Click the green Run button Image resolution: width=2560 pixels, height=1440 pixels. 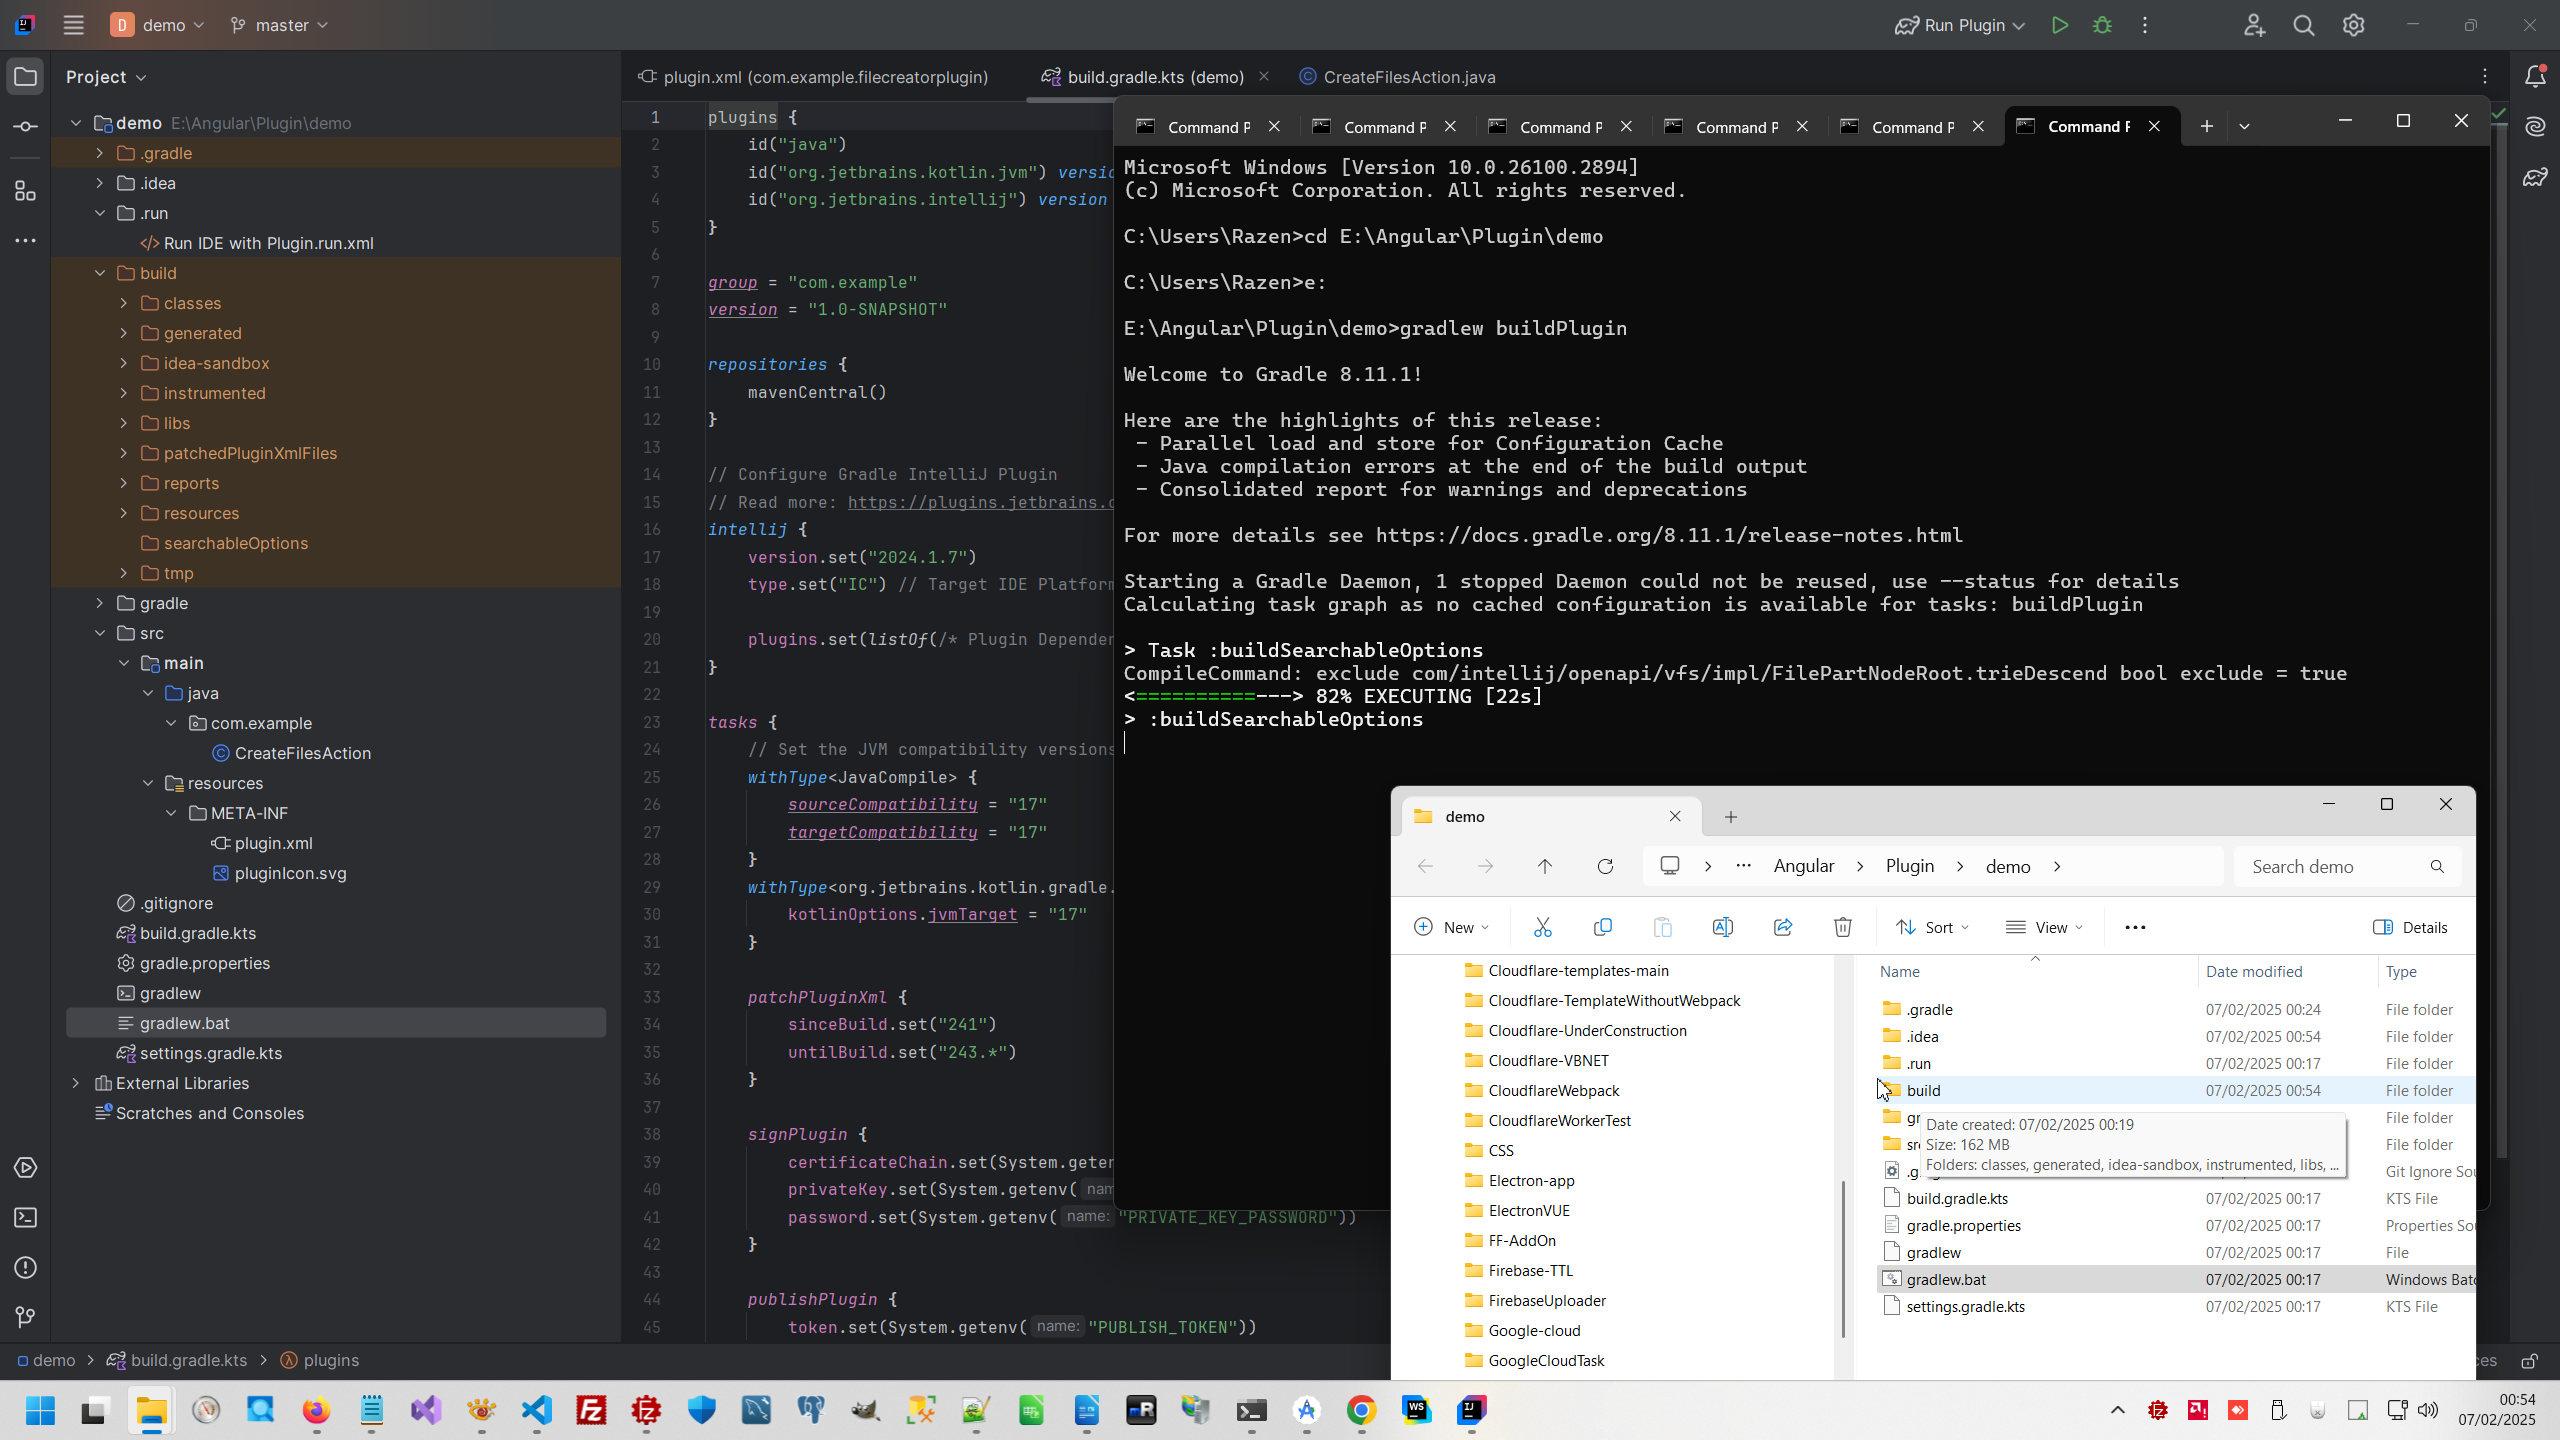[x=2059, y=25]
